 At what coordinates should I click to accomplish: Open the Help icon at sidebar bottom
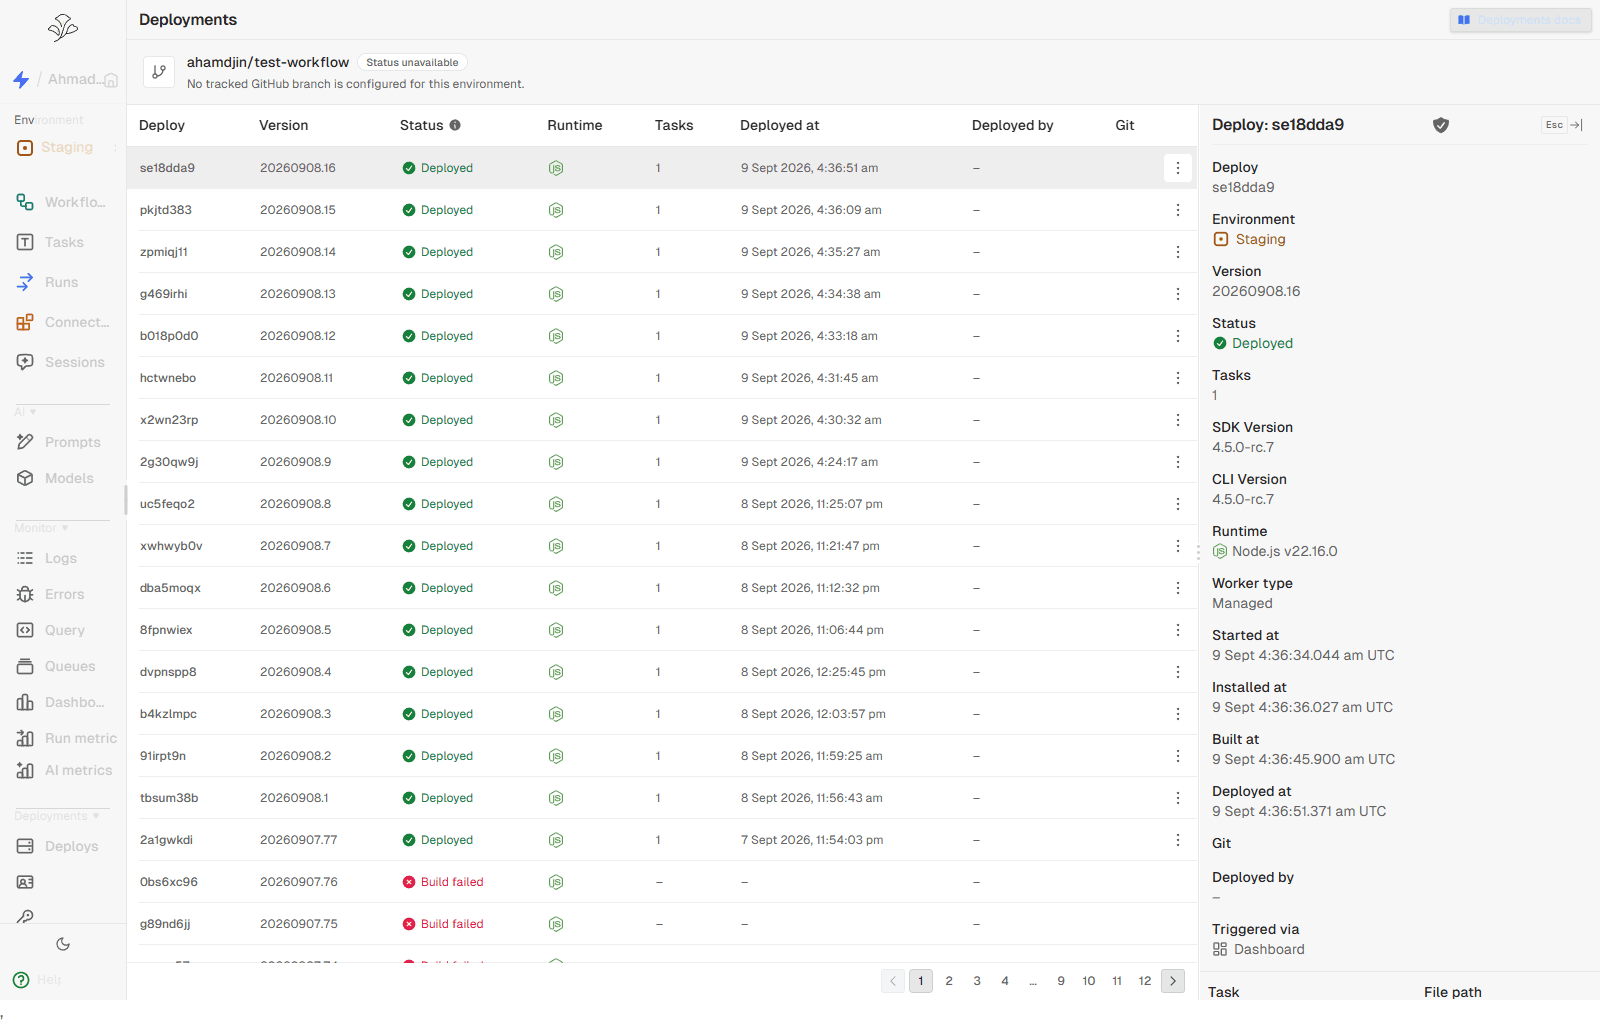coord(21,980)
